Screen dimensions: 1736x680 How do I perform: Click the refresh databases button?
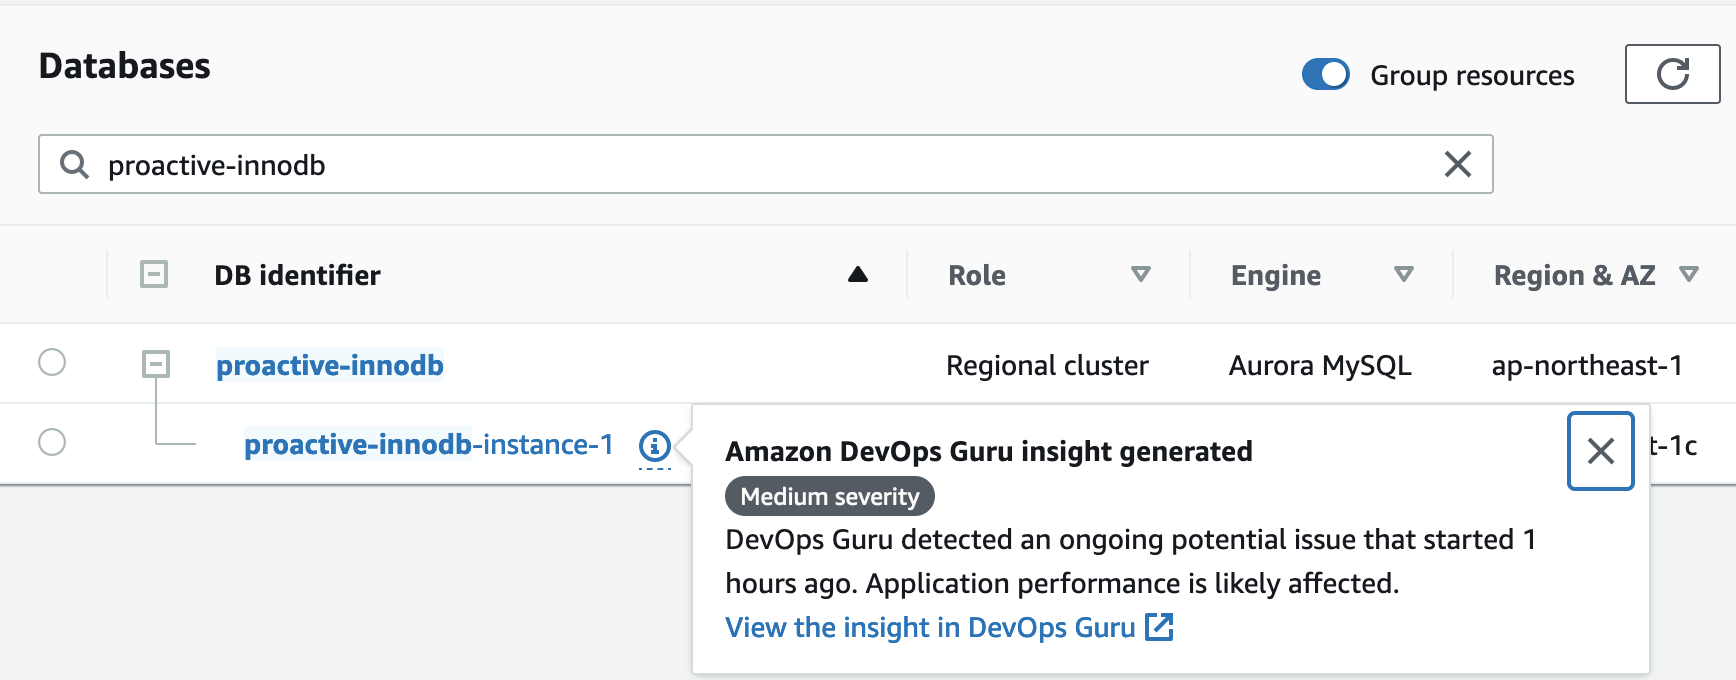coord(1672,74)
